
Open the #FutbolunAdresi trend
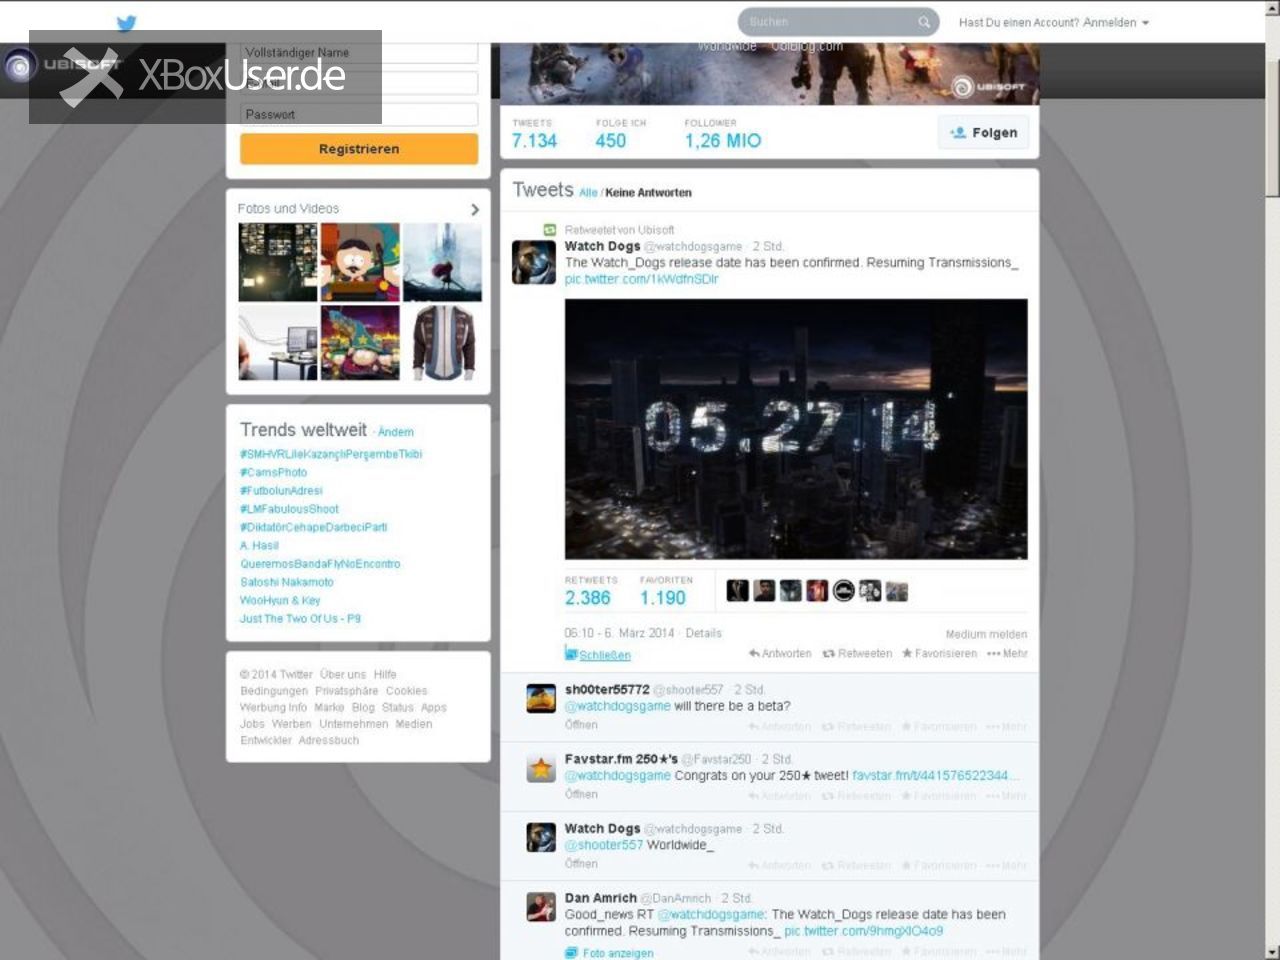(x=281, y=491)
